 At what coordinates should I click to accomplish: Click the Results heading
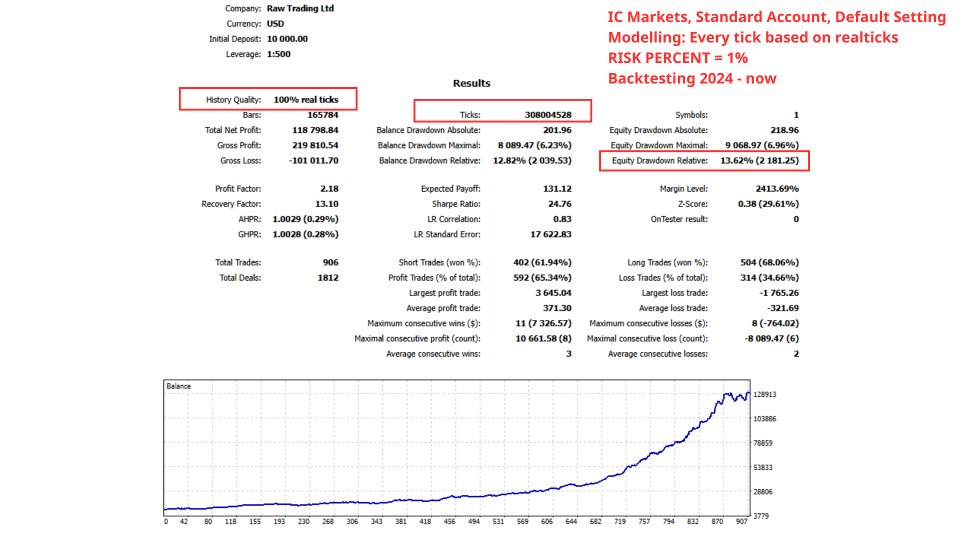[471, 83]
